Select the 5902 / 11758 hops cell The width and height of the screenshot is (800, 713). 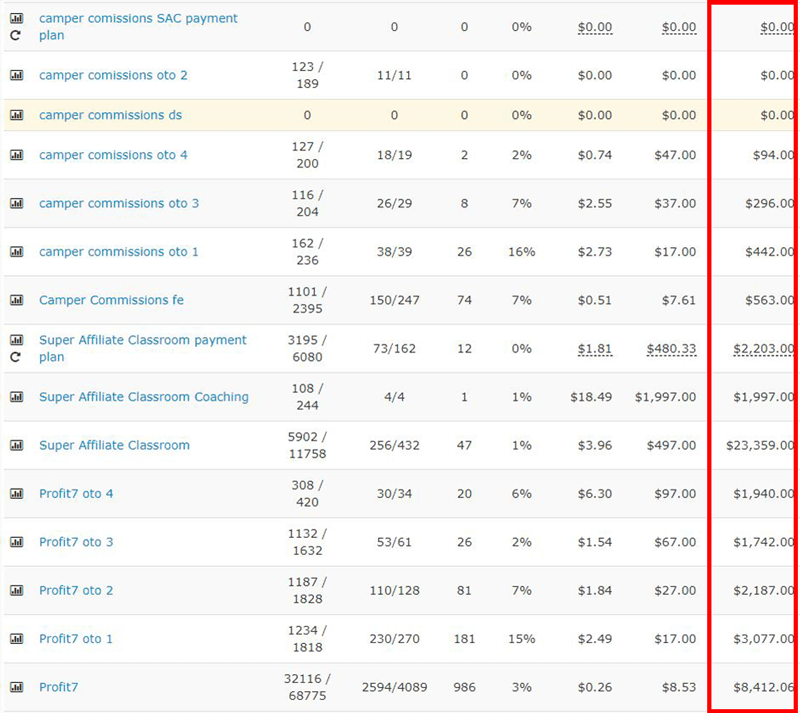(307, 446)
